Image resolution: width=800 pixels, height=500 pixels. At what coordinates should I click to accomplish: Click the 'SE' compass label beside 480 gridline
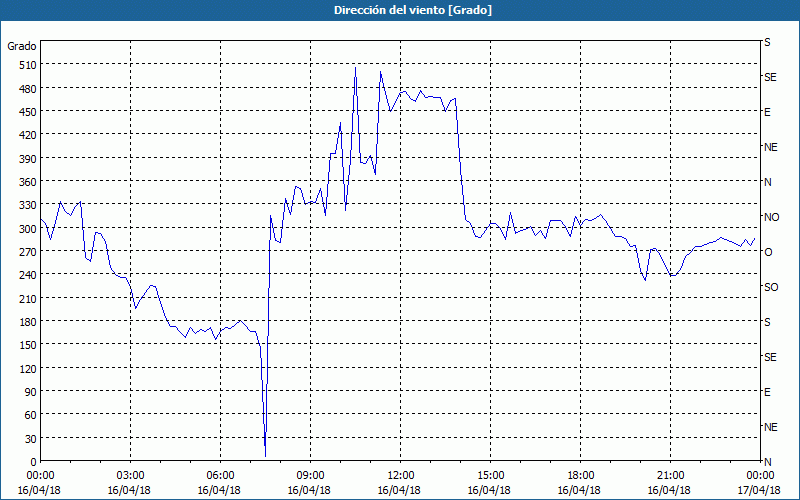tap(770, 77)
